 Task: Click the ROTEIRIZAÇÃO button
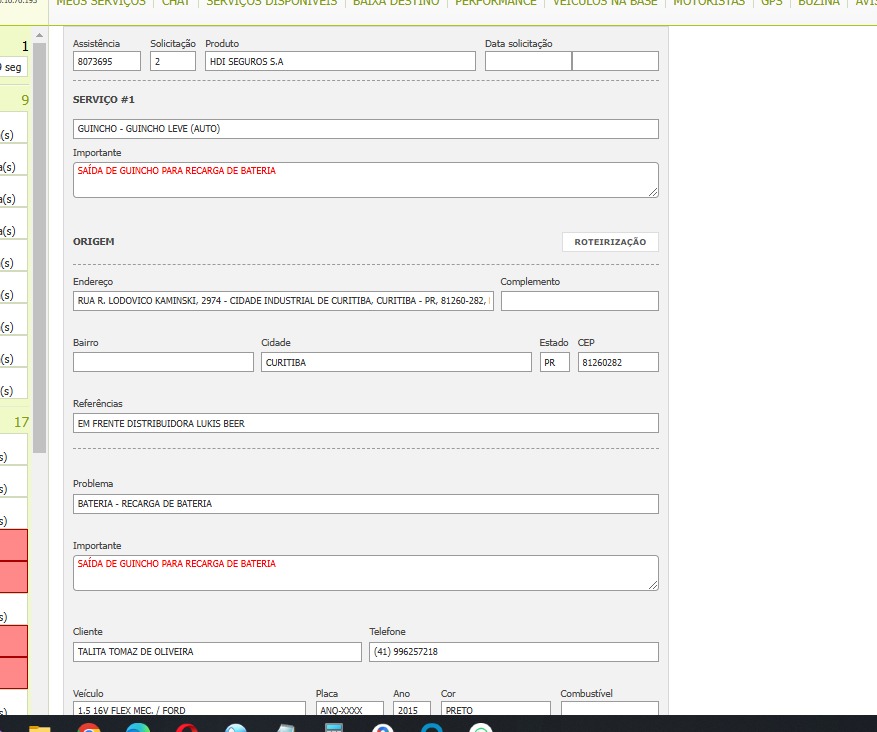(610, 242)
